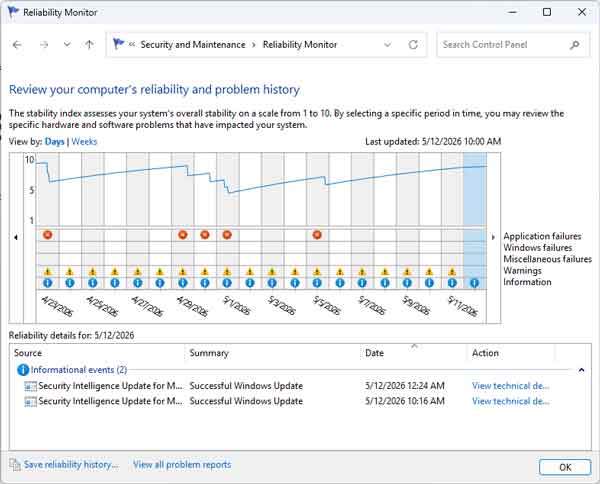Viewport: 600px width, 484px height.
Task: Click the chart's right scroll arrow
Action: click(493, 237)
